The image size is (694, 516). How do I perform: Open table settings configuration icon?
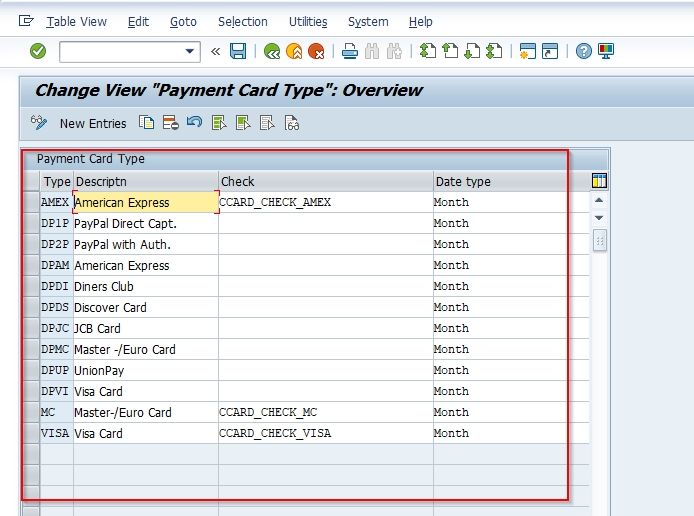pos(599,181)
